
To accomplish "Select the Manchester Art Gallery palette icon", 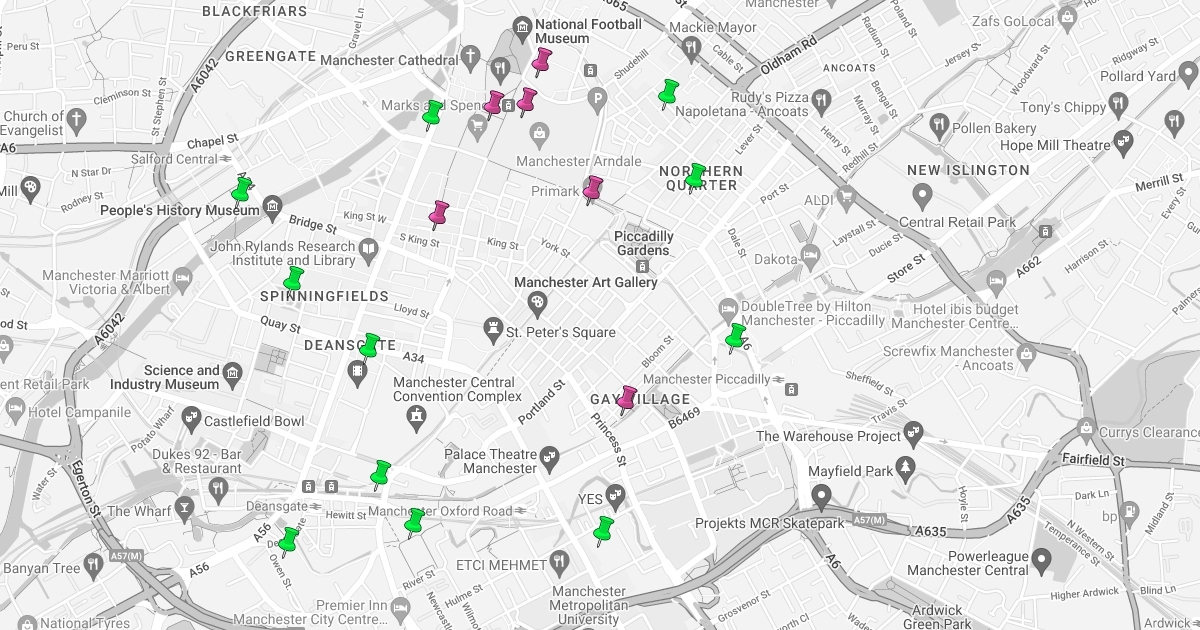I will (537, 301).
